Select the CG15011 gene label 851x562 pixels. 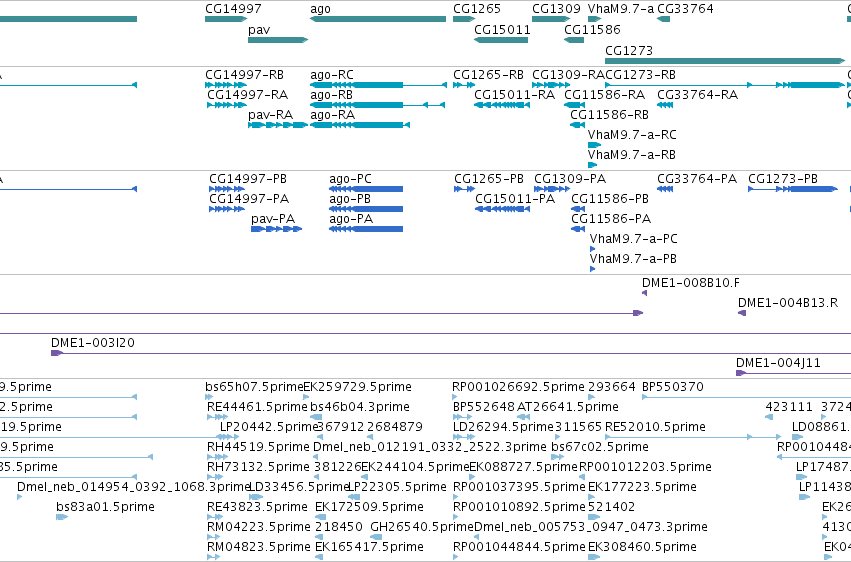click(x=502, y=29)
